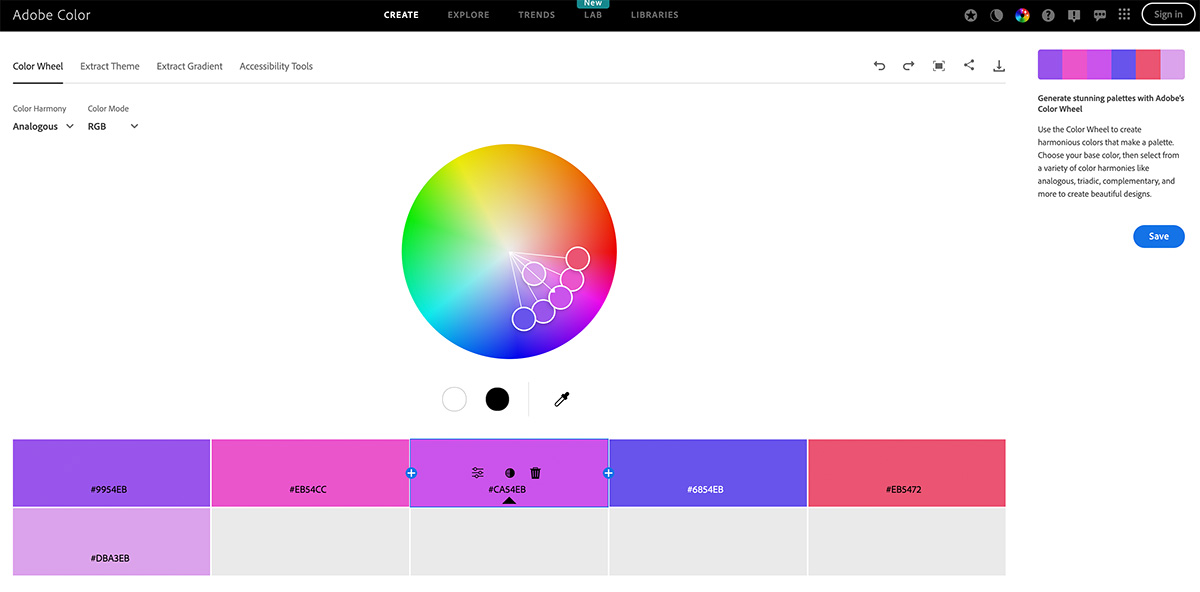The image size is (1200, 592).
Task: Open the Color Harmony Analogous dropdown
Action: [x=43, y=127]
